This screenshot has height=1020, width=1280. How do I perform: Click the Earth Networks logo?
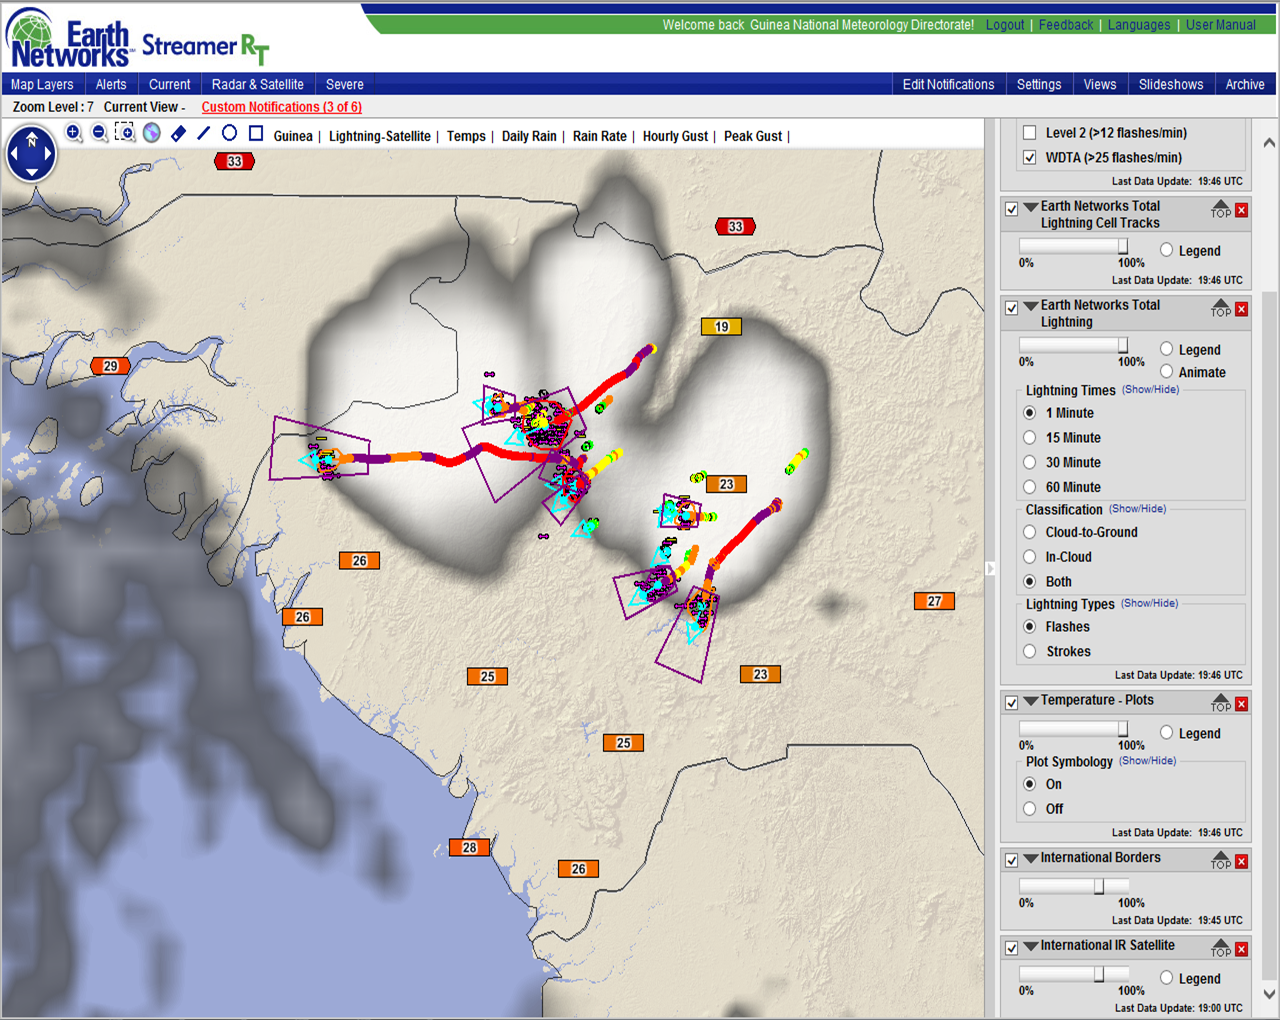click(x=71, y=40)
